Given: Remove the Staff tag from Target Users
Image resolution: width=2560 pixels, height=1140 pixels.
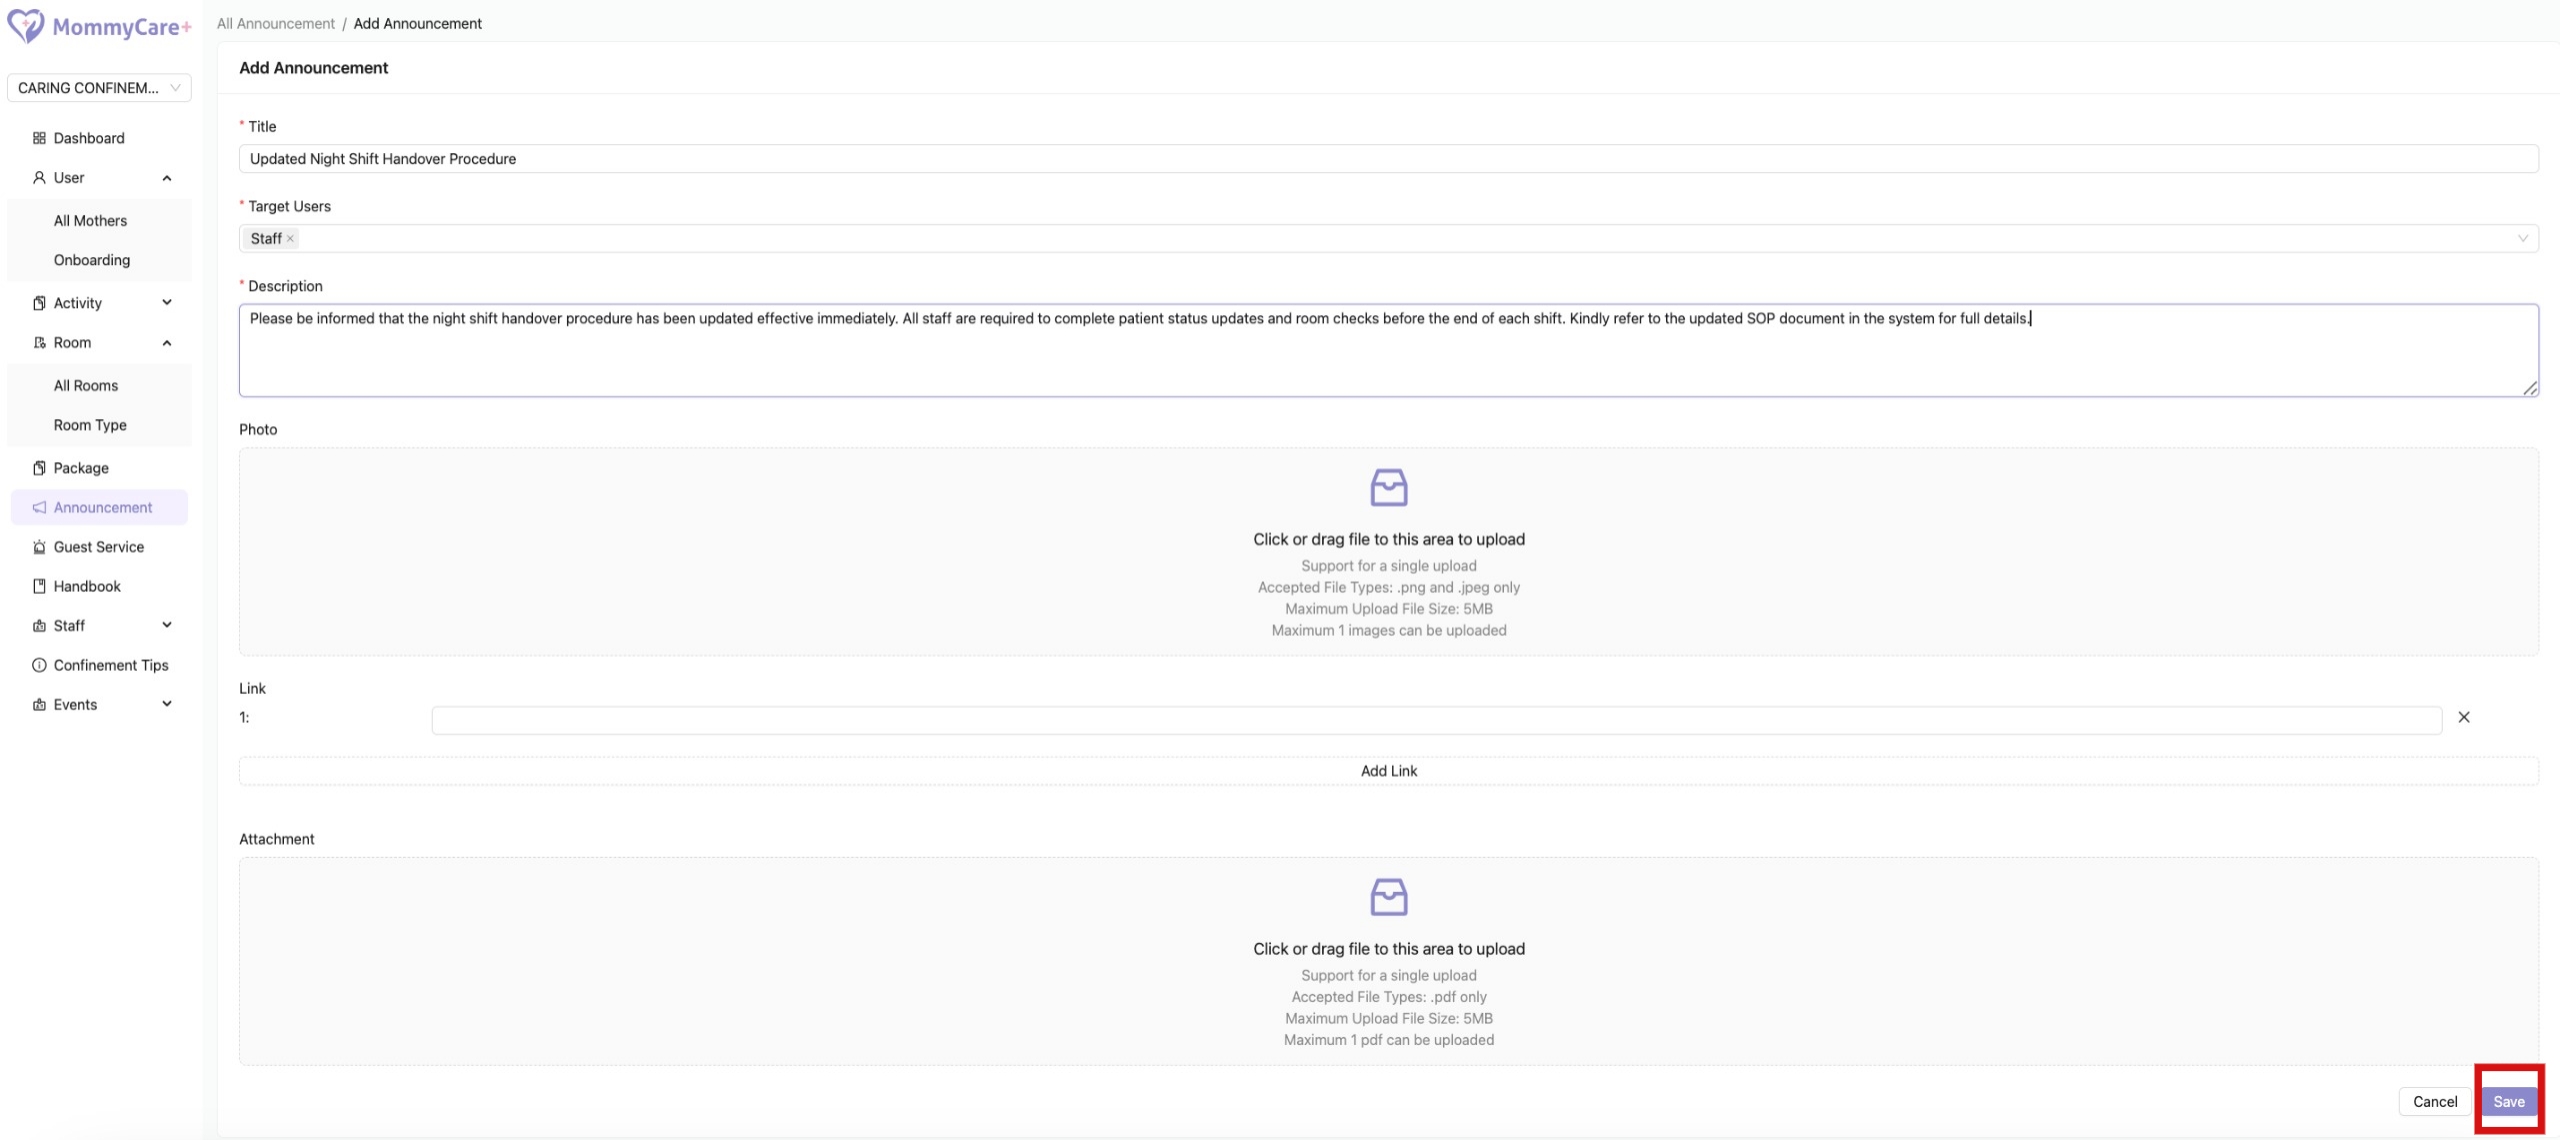Looking at the screenshot, I should (x=290, y=239).
